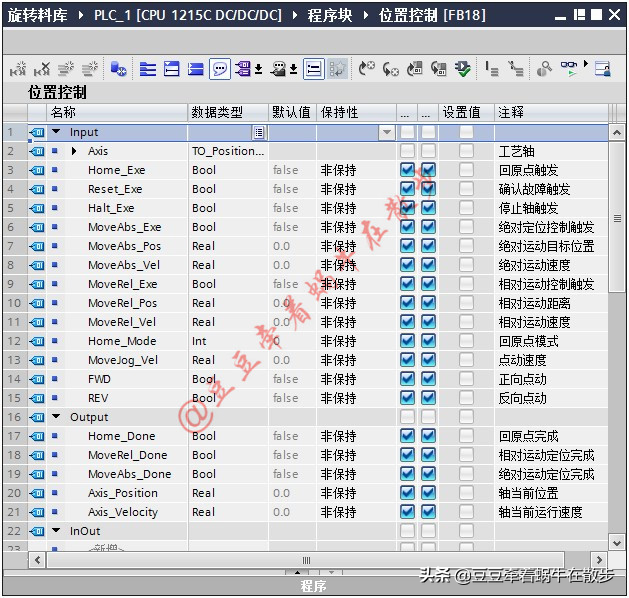Open dropdown arrow beside comments icon
This screenshot has height=598, width=629.
(293, 70)
